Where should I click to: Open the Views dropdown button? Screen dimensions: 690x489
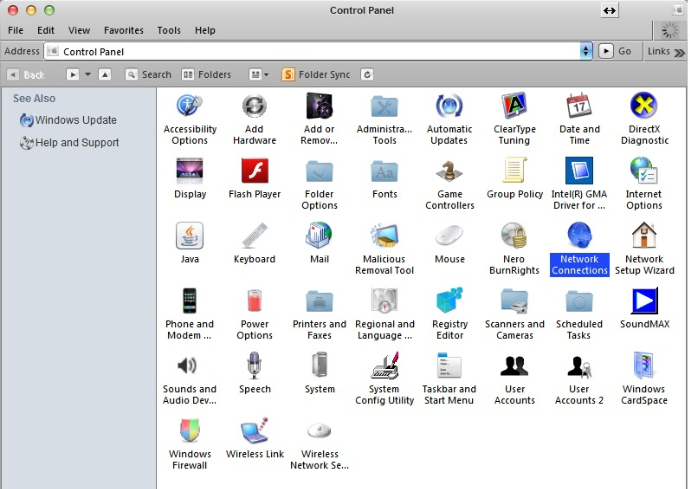coord(259,74)
